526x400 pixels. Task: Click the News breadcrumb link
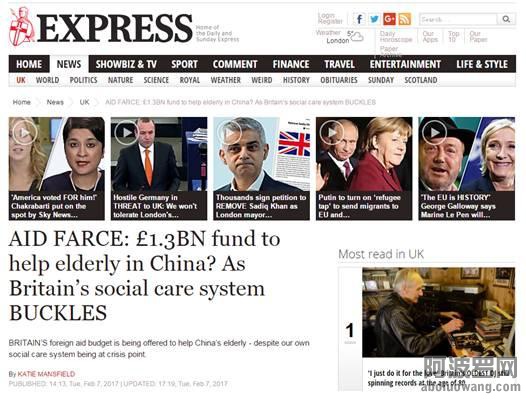55,102
